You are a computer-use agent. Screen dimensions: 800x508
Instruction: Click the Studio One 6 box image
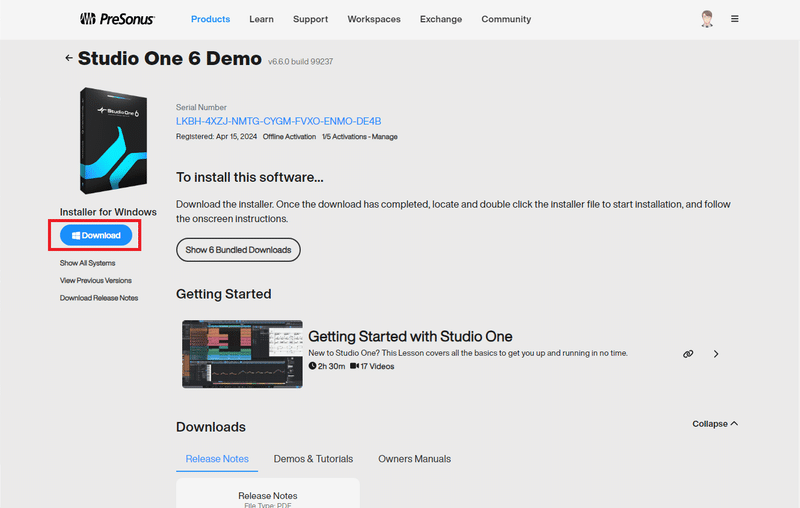point(113,141)
